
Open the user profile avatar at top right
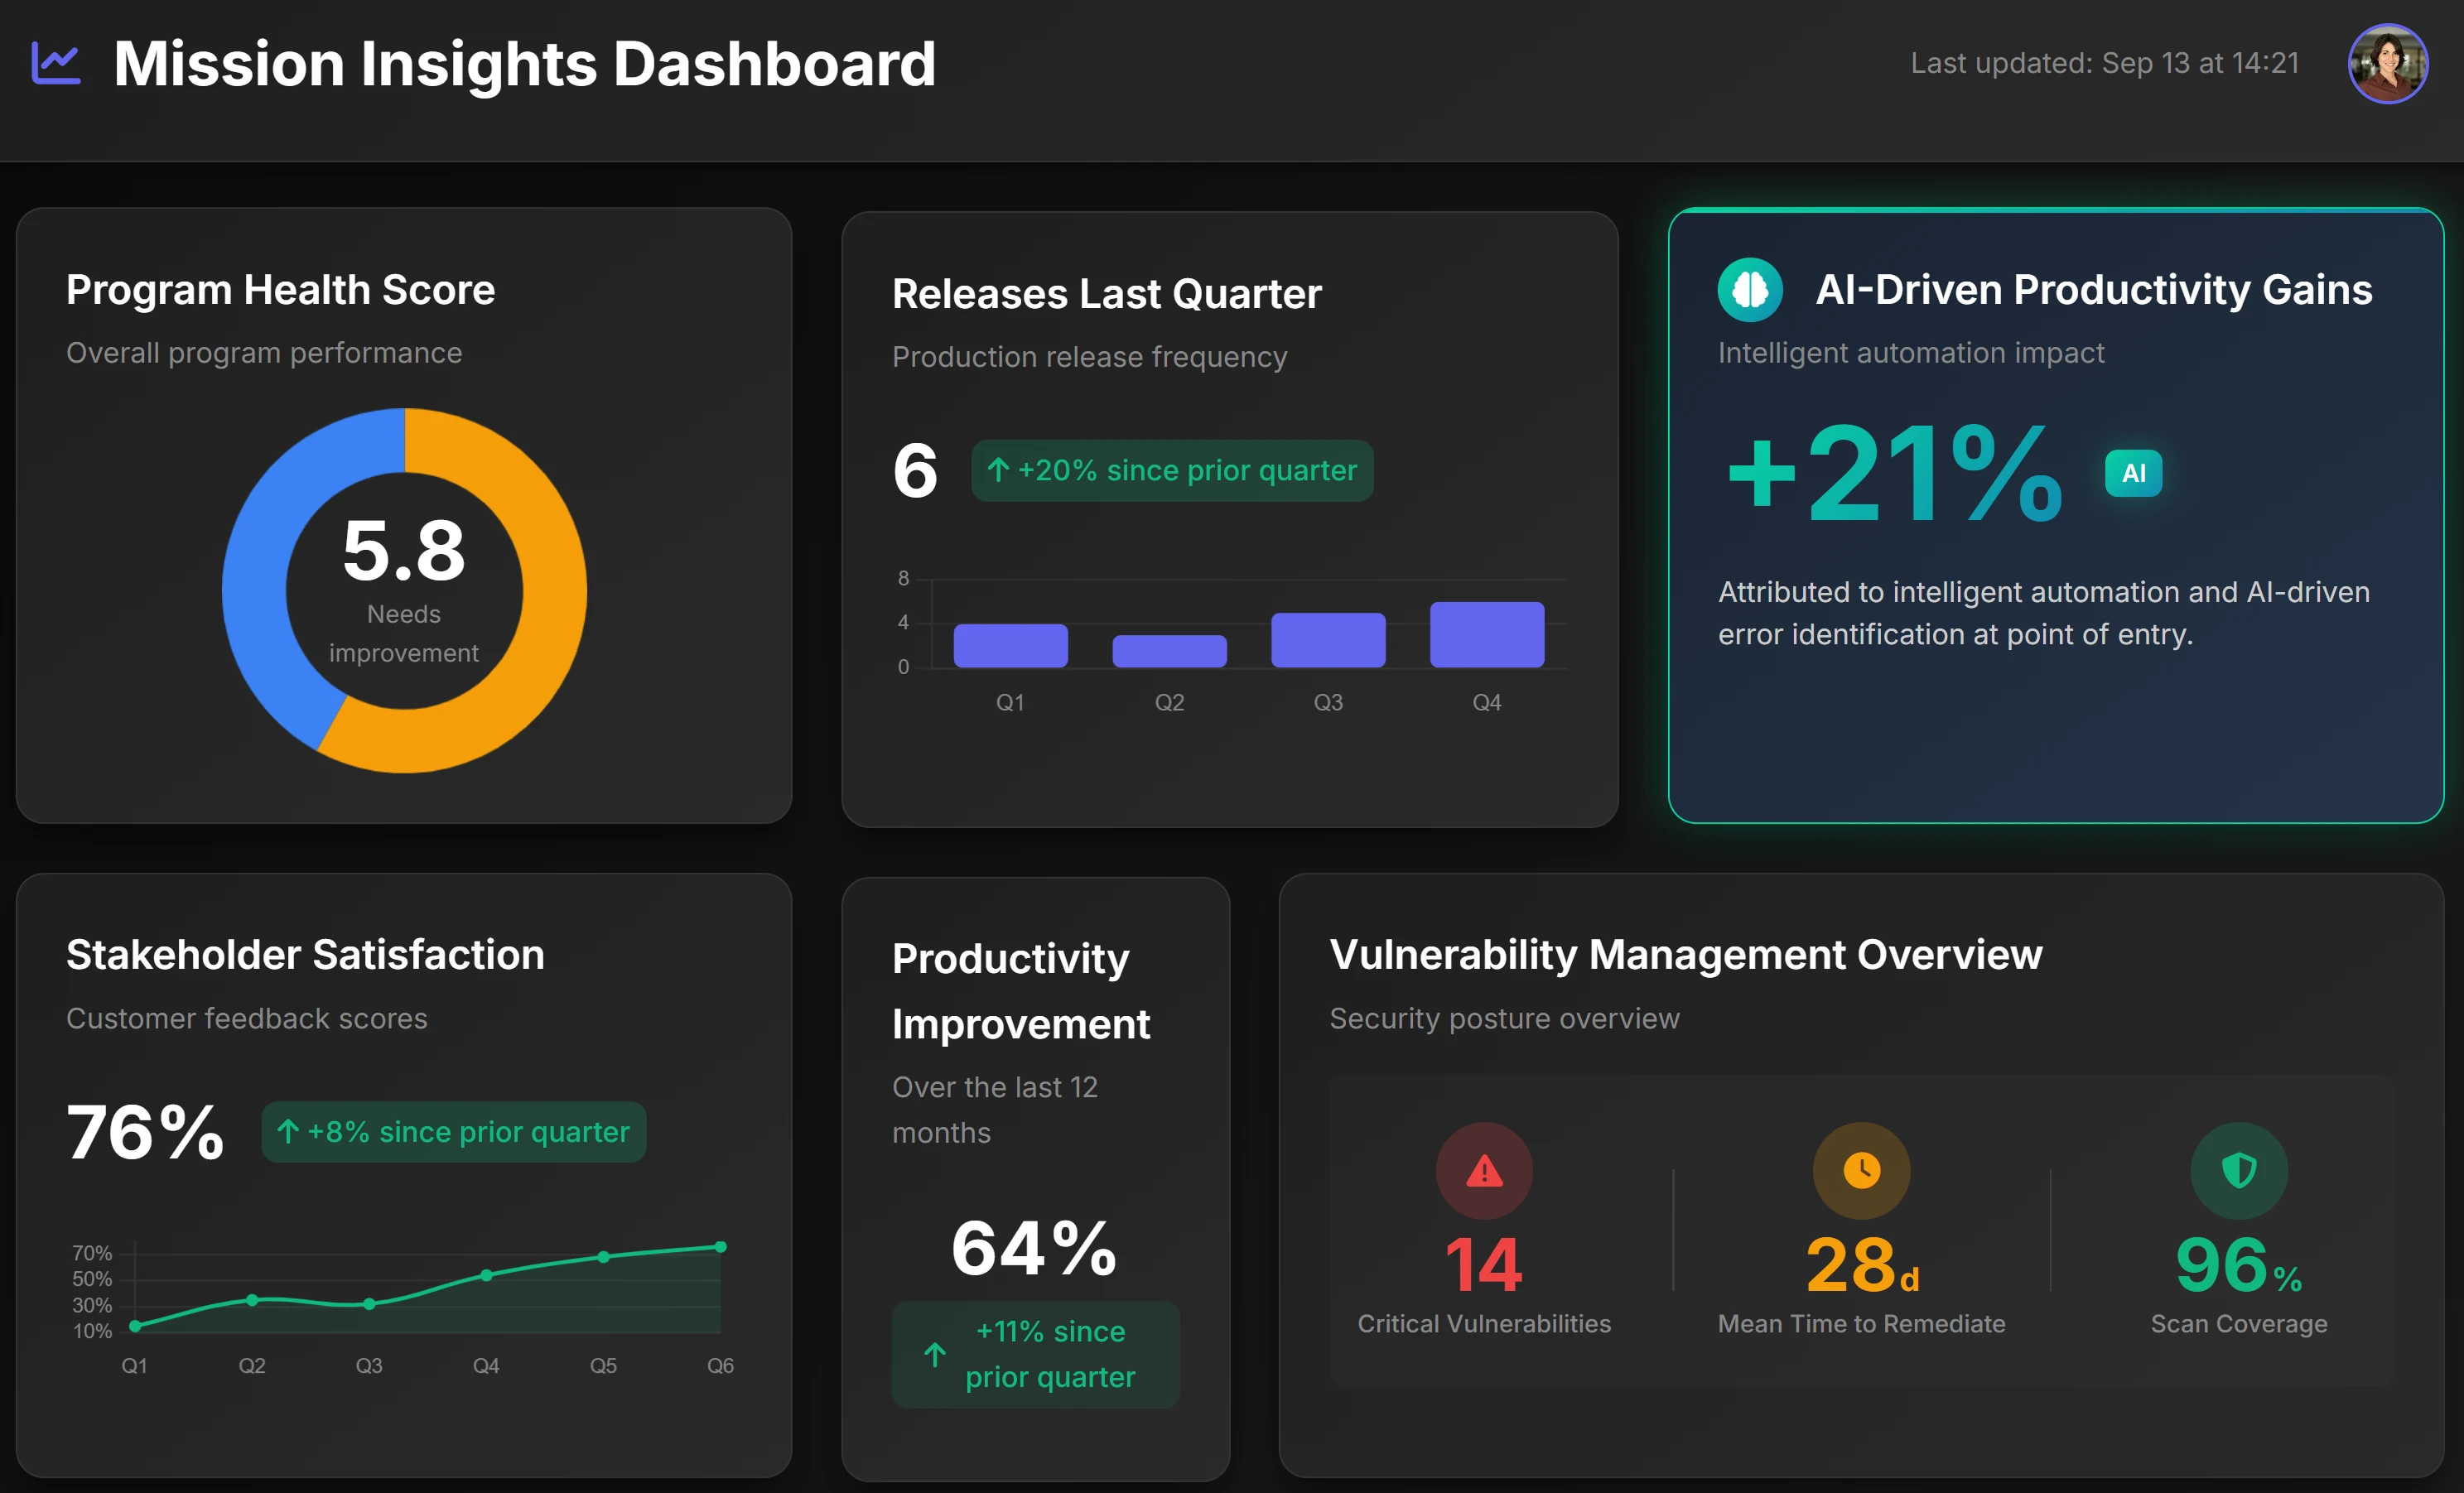2388,63
